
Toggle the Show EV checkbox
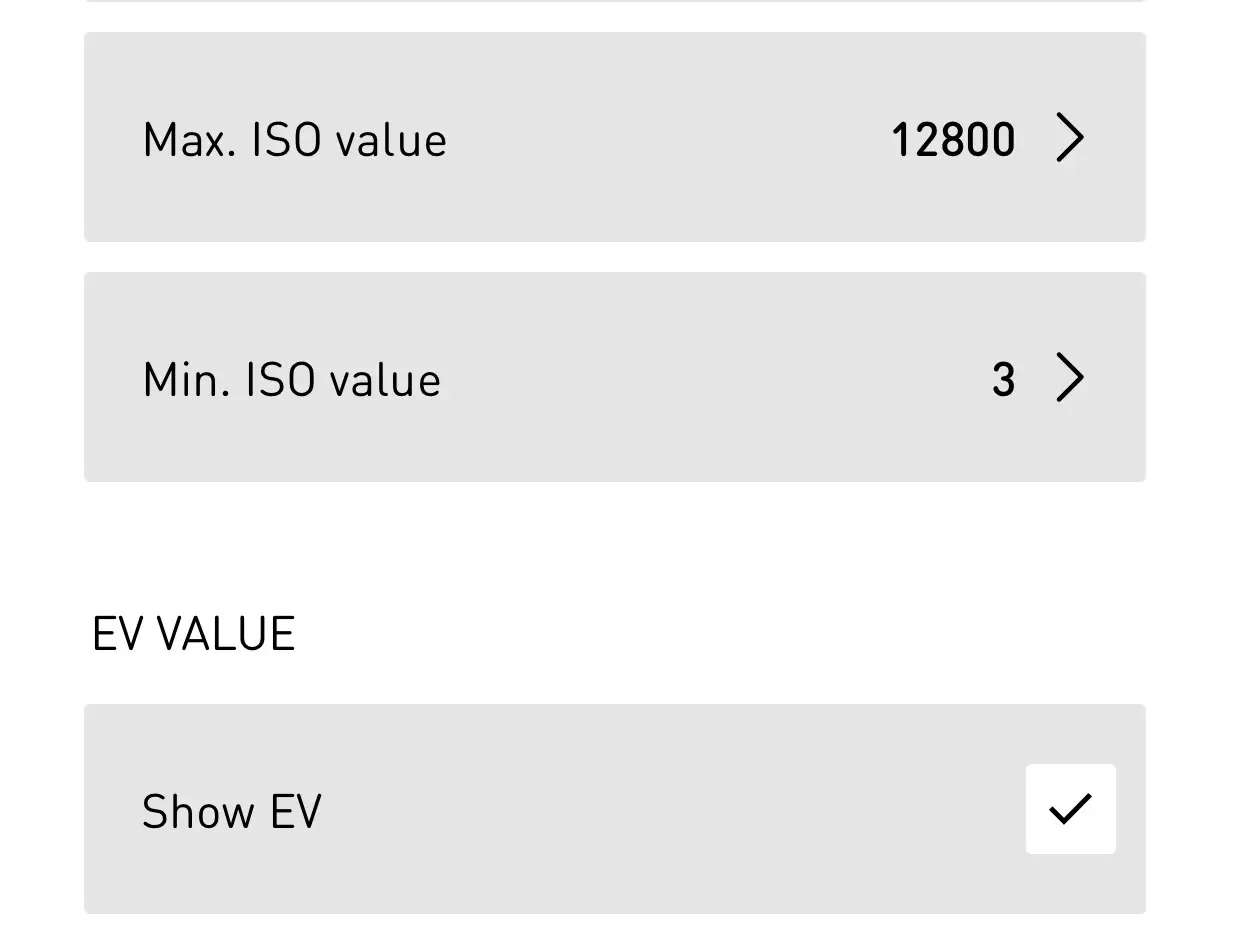tap(1070, 809)
